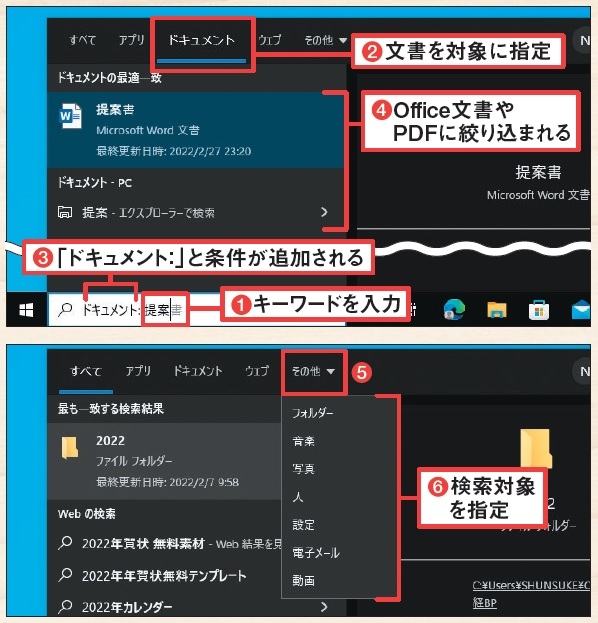Click magnifier icon beside 2022年年賀状無料テンプレート
The image size is (598, 623).
65,575
